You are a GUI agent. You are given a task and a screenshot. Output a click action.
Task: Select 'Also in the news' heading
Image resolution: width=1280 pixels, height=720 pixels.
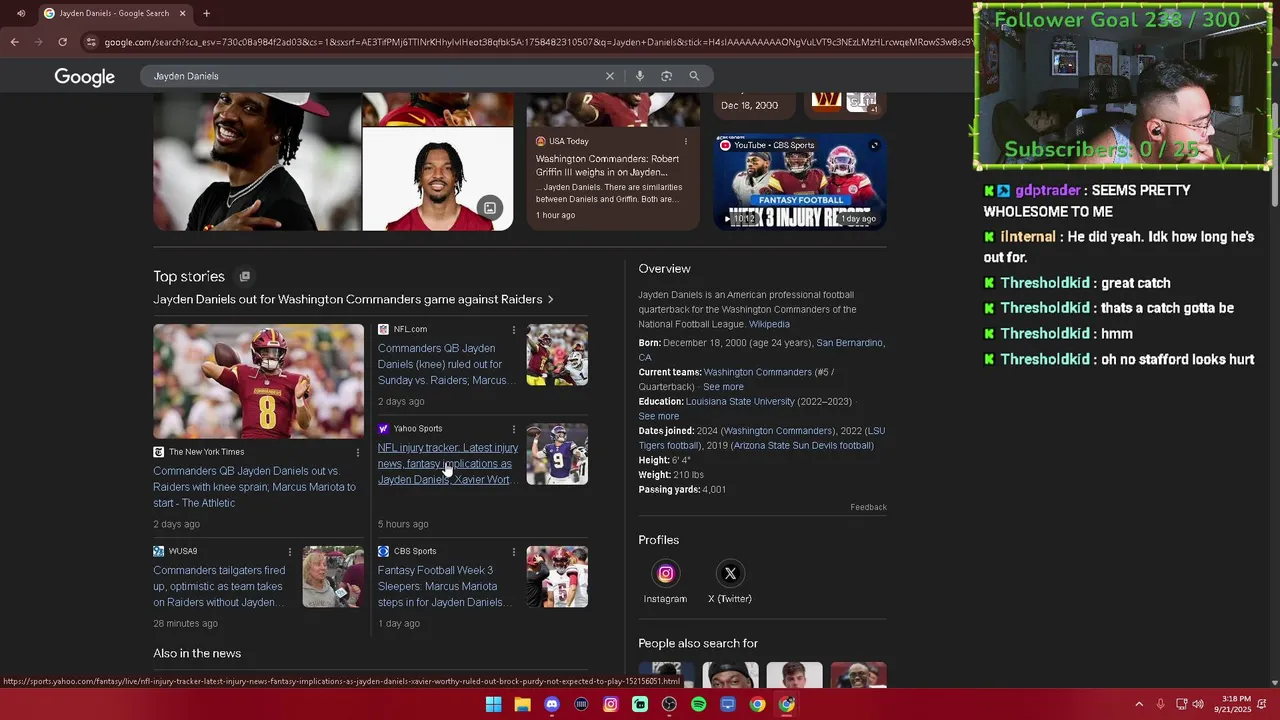197,653
